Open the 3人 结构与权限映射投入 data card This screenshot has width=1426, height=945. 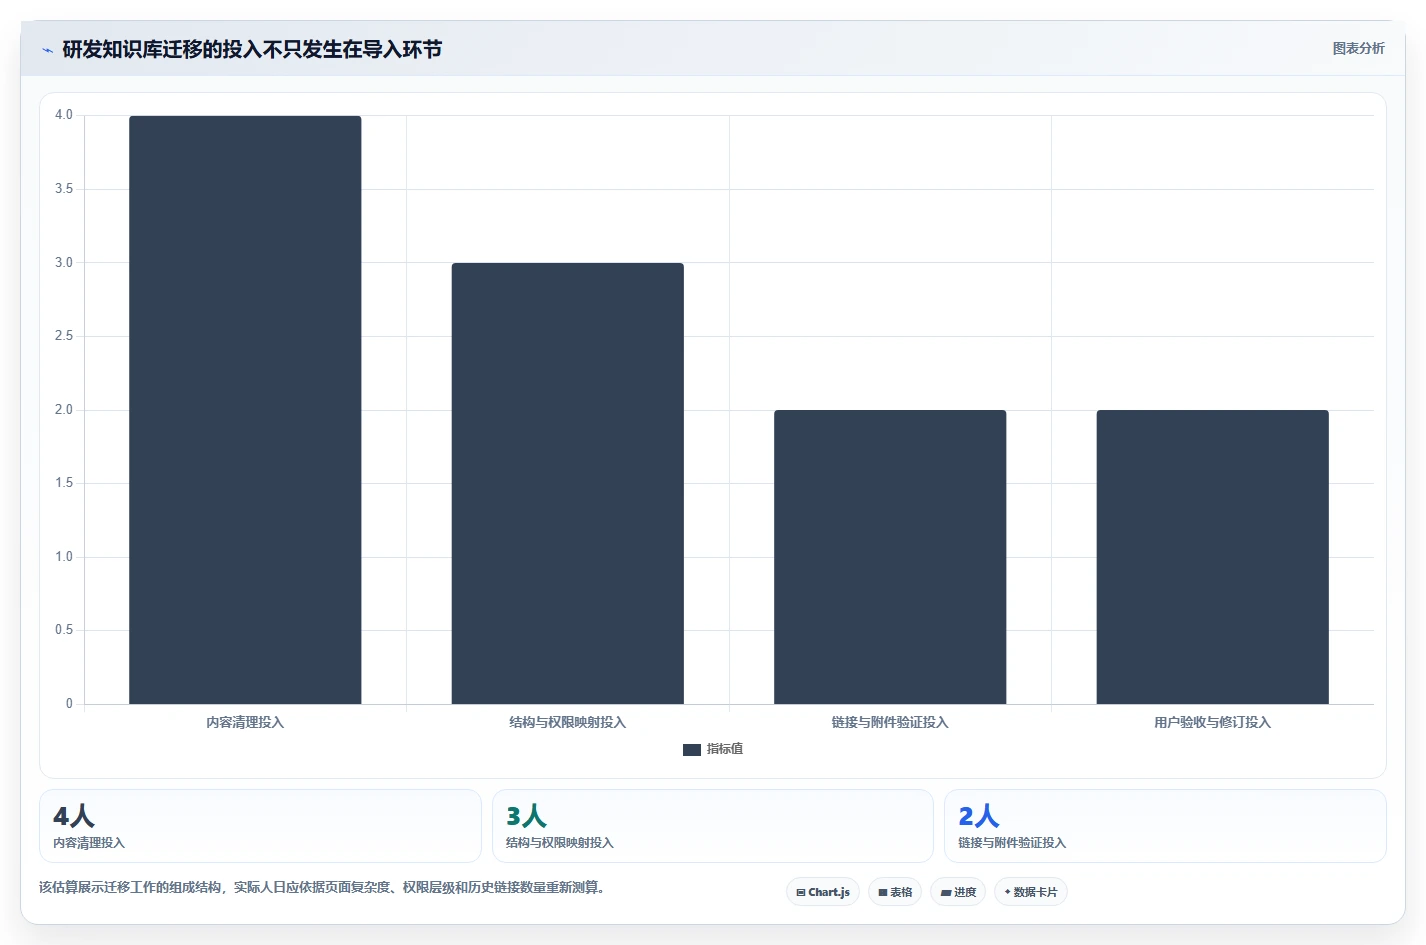713,826
